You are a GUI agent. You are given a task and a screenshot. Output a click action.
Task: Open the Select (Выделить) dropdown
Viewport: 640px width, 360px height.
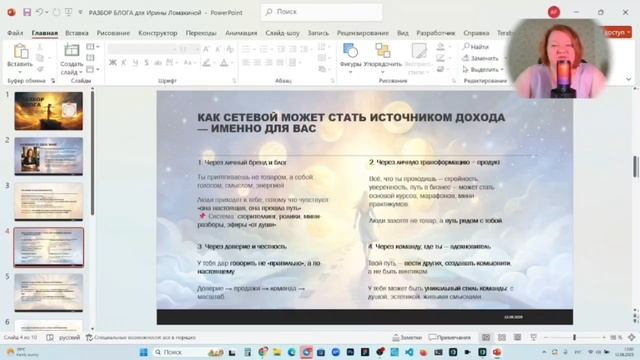click(x=483, y=70)
